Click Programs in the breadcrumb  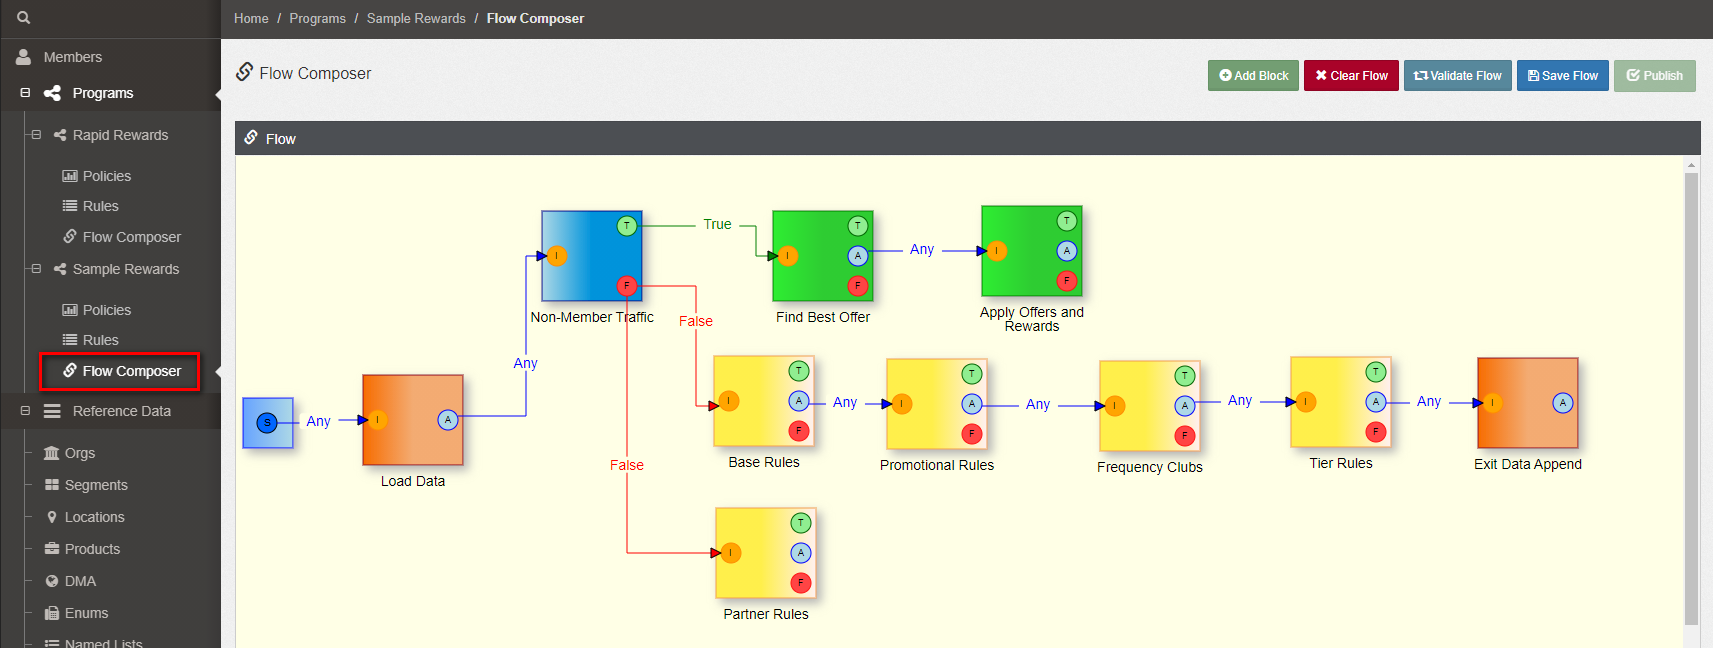pos(317,19)
